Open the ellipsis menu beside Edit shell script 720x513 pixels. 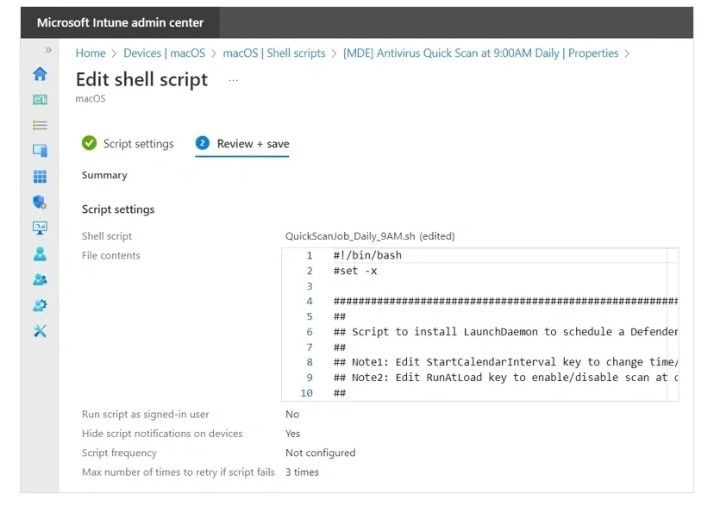[233, 80]
